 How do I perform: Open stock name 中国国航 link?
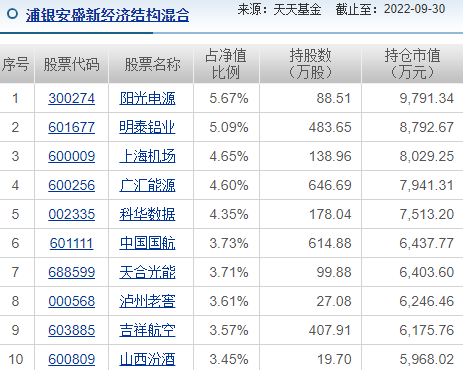click(147, 243)
